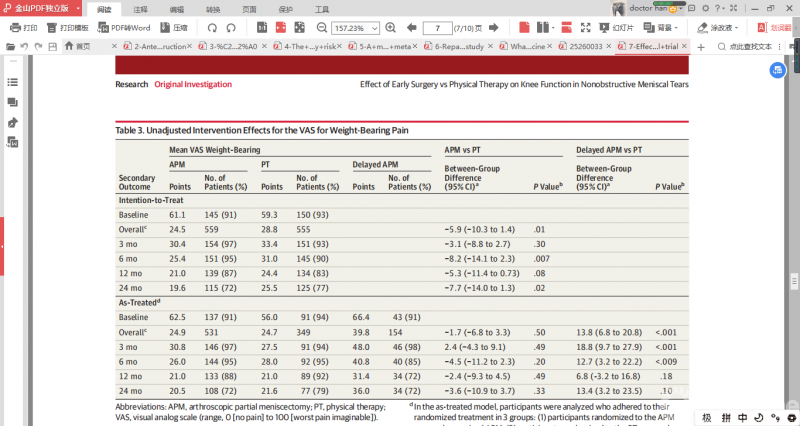Click the page number input field

[x=438, y=27]
